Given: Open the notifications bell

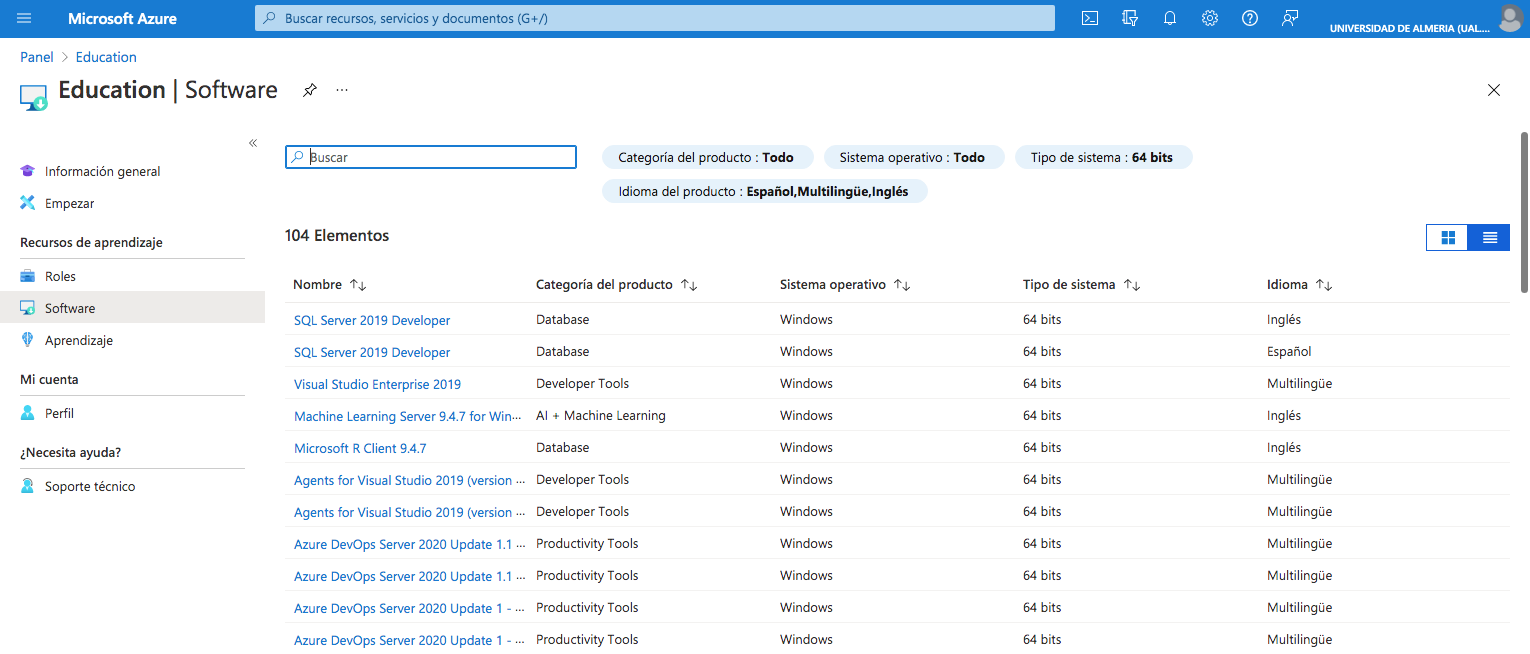Looking at the screenshot, I should (1170, 18).
